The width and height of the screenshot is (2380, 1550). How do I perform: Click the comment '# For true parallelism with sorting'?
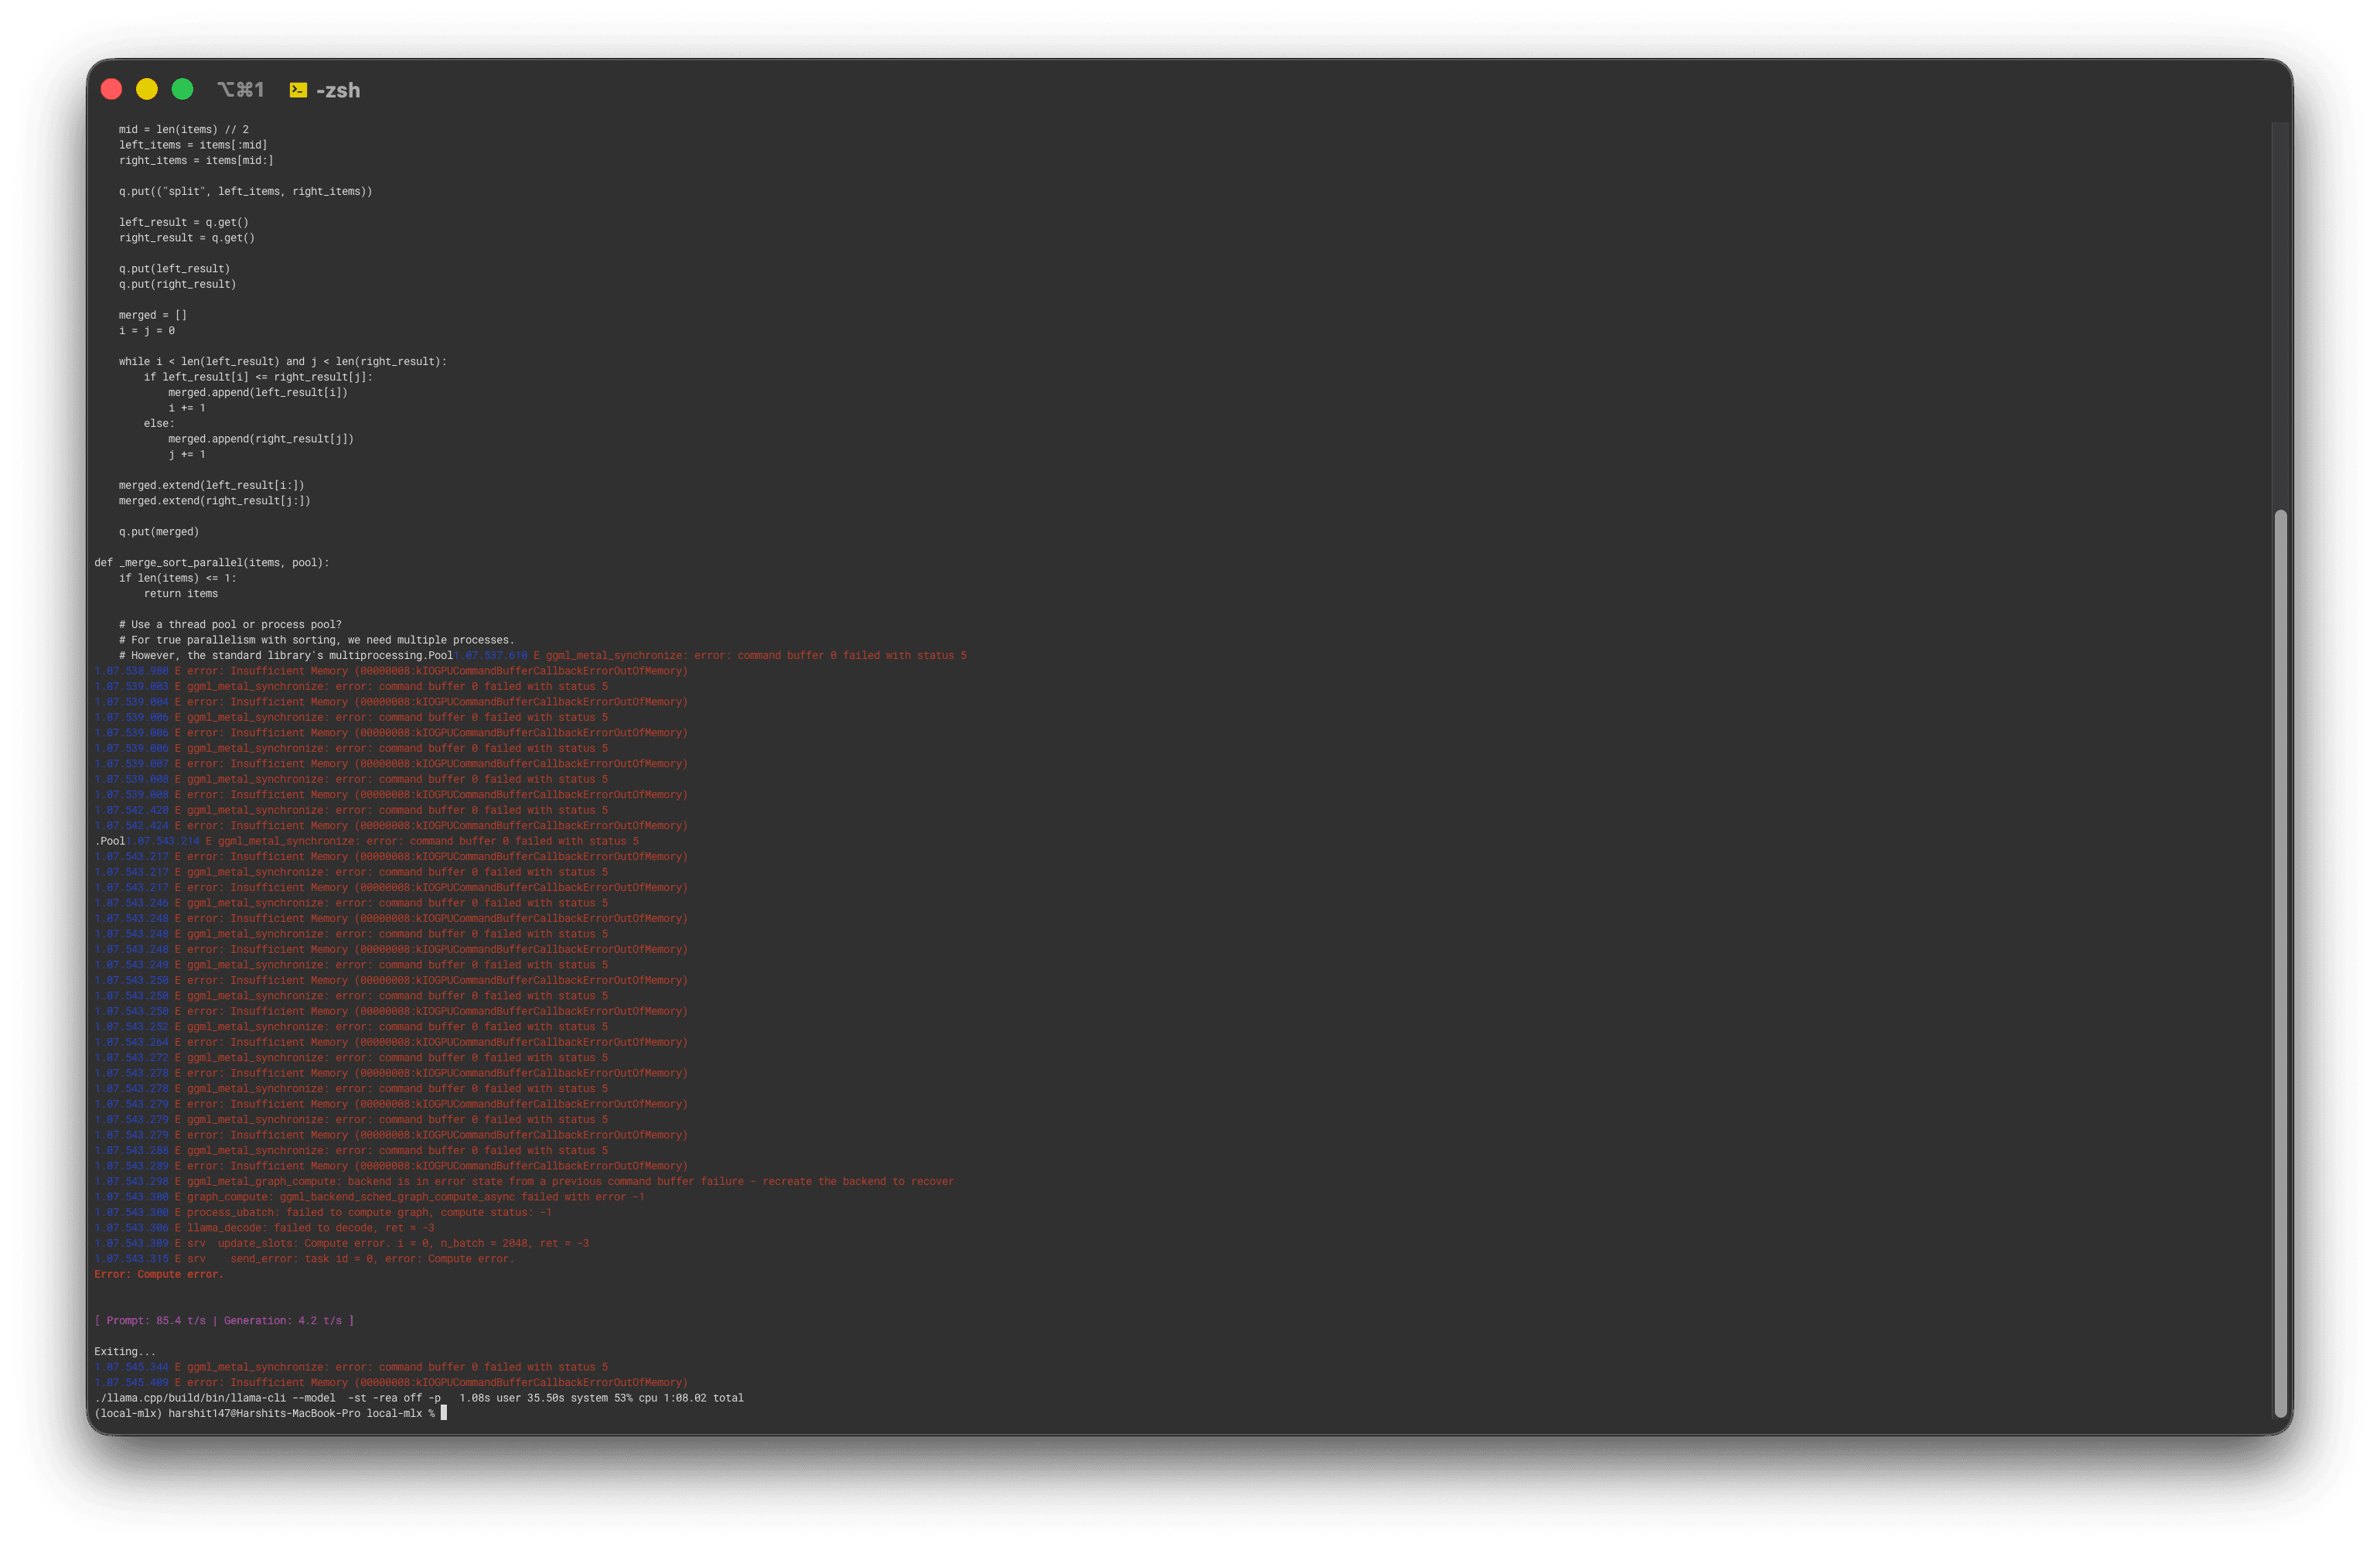tap(317, 641)
